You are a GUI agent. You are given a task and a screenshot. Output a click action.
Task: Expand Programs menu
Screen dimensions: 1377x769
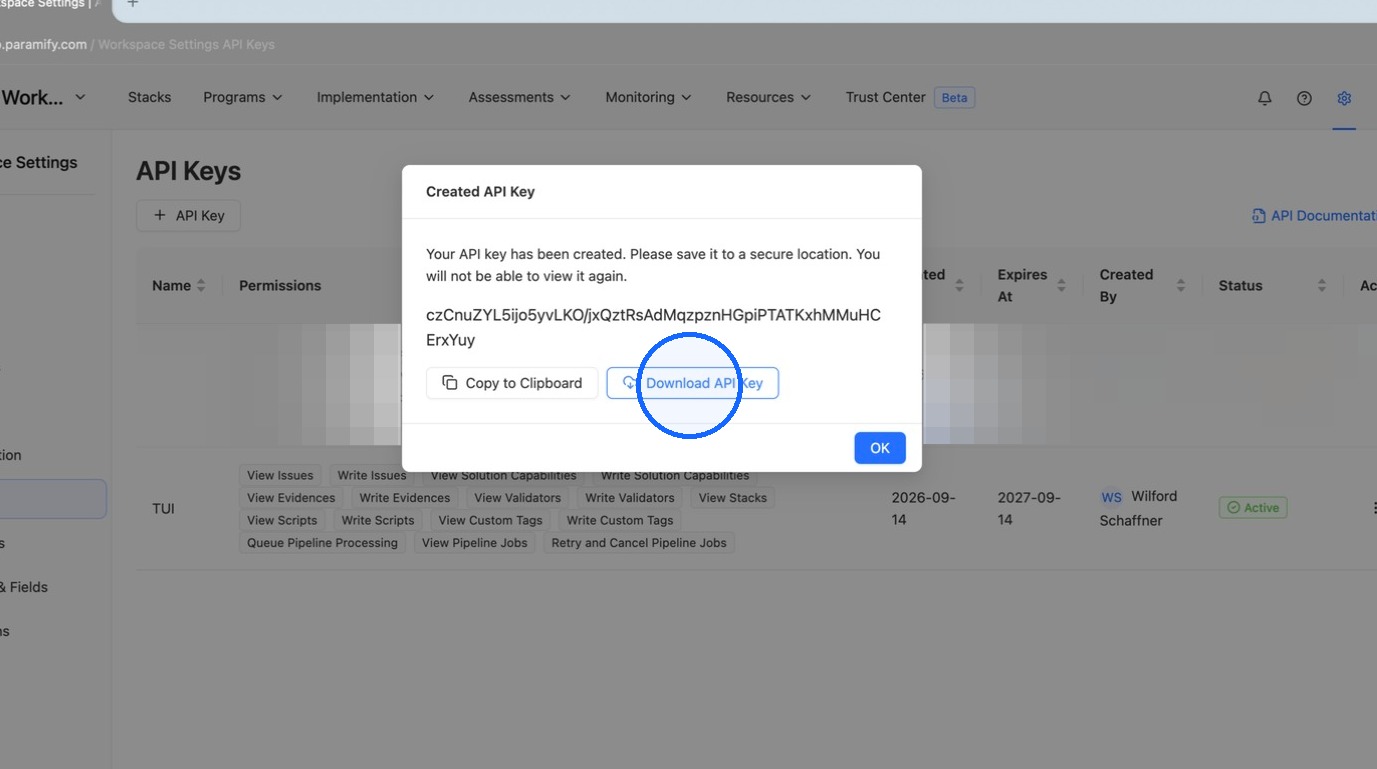pos(242,97)
